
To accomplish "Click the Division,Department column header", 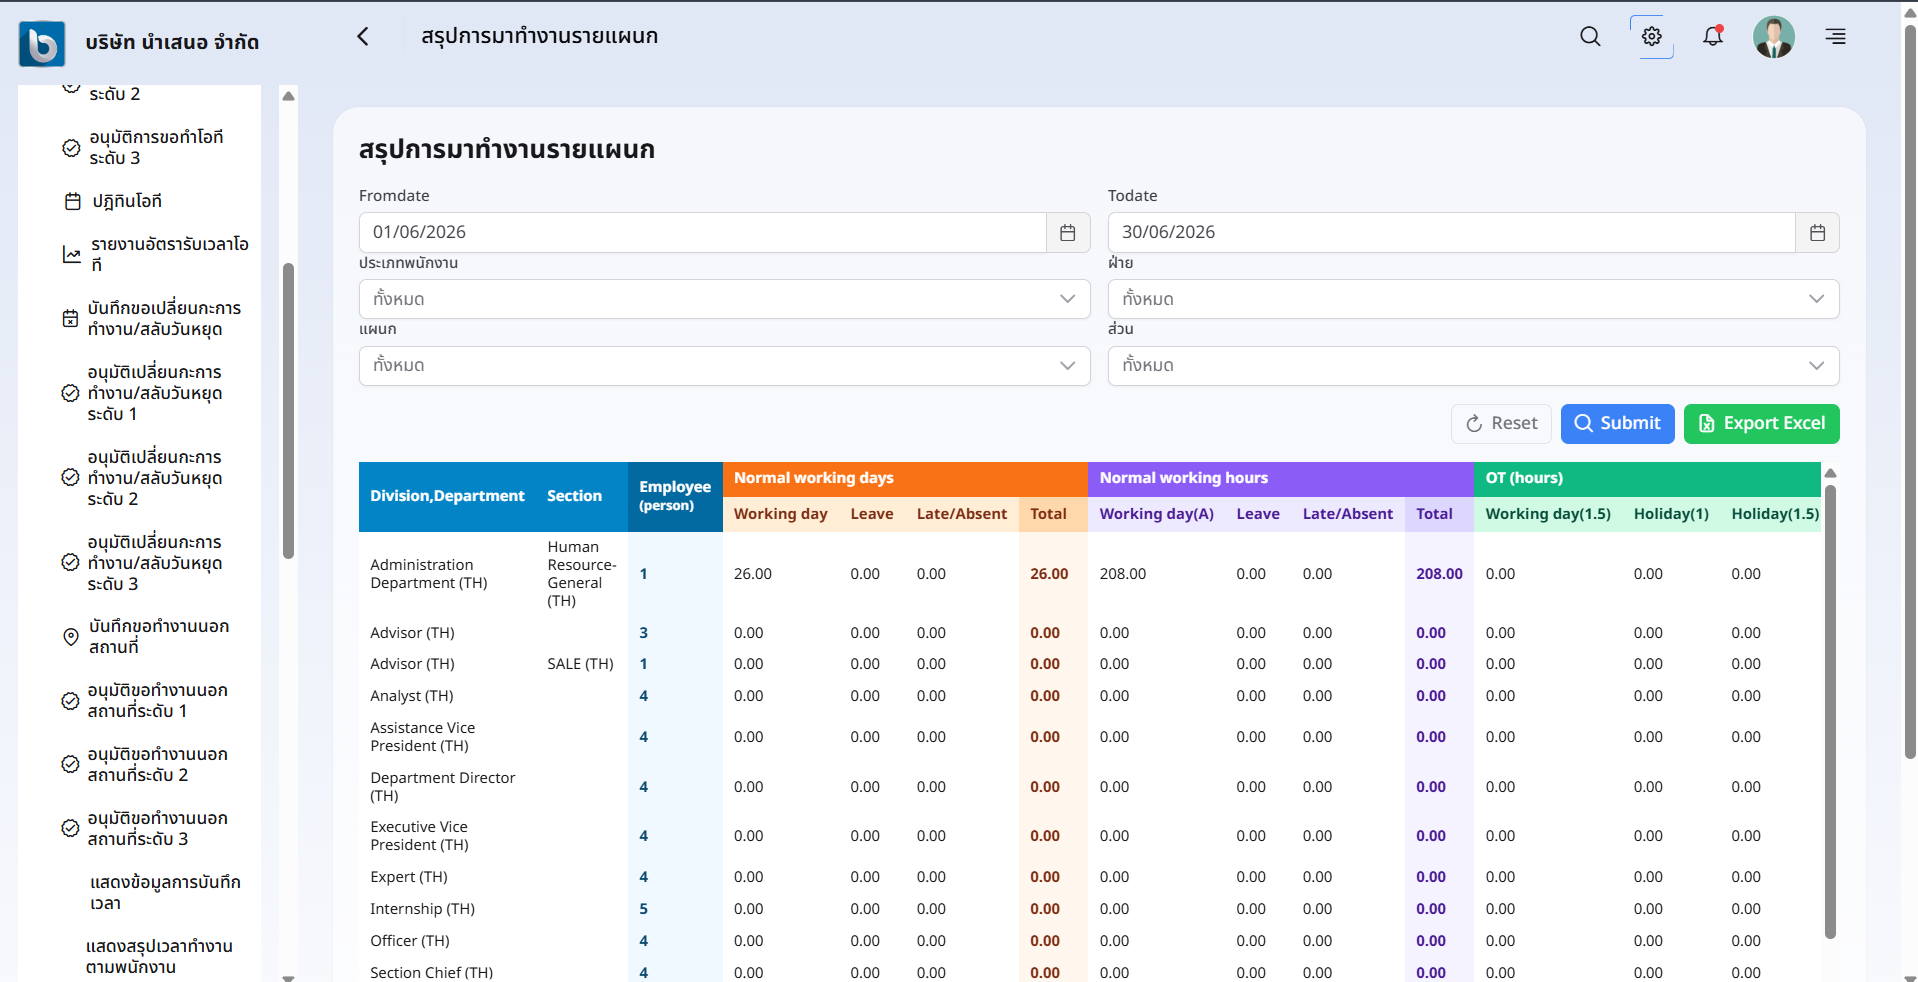I will click(447, 496).
